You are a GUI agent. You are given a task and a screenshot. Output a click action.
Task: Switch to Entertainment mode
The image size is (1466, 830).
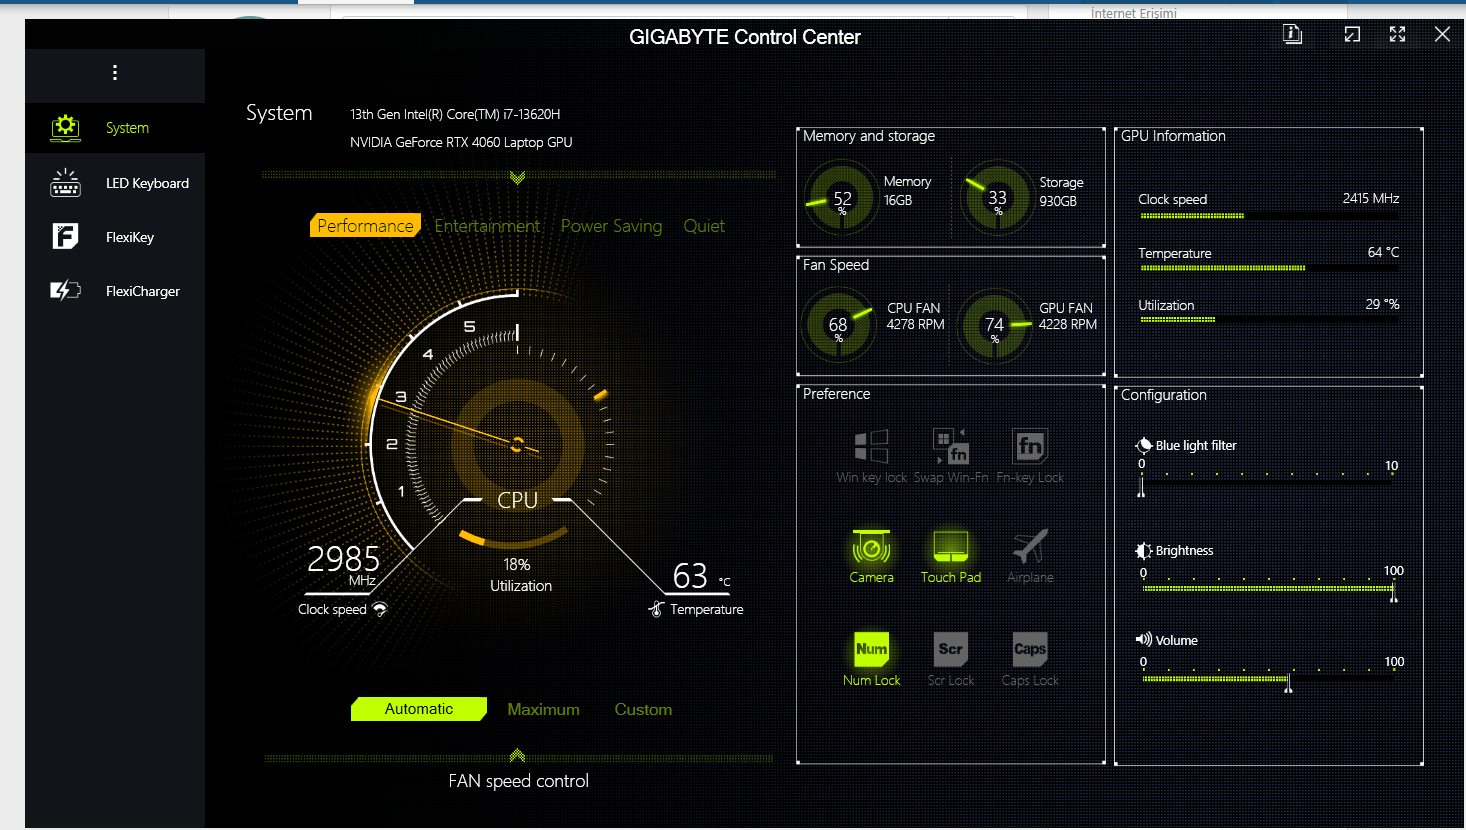pyautogui.click(x=487, y=226)
